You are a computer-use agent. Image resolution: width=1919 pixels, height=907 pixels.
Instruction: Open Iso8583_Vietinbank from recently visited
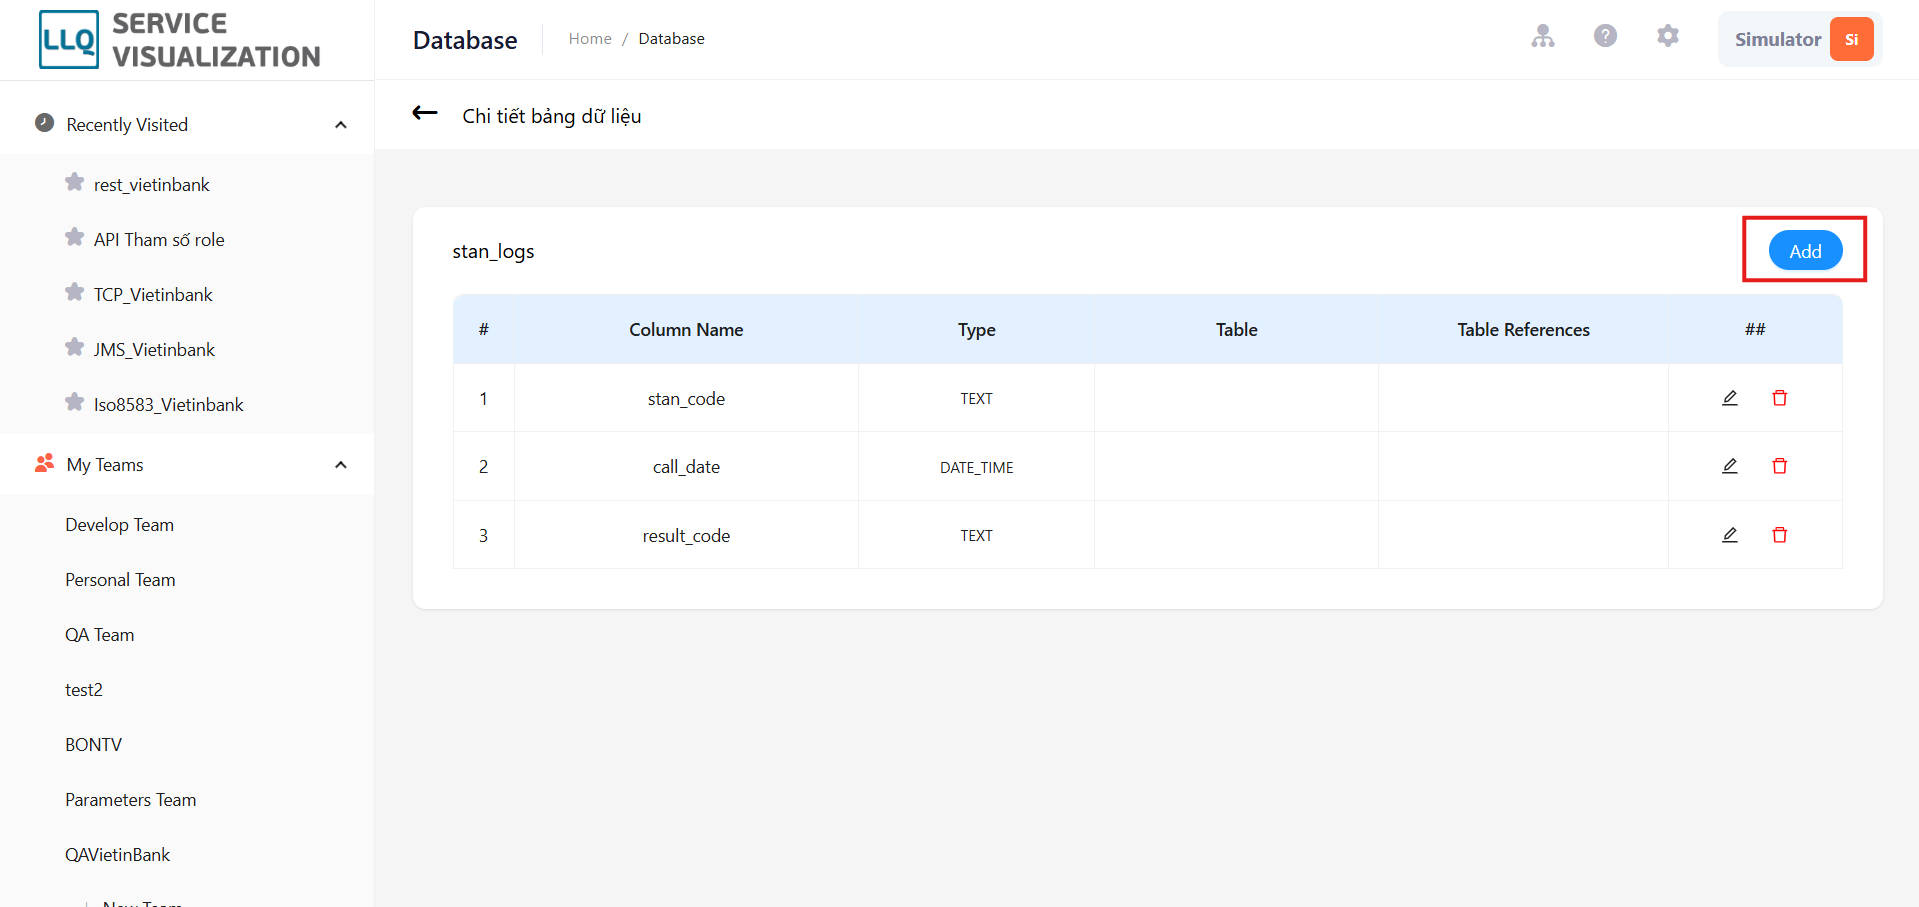(x=168, y=405)
